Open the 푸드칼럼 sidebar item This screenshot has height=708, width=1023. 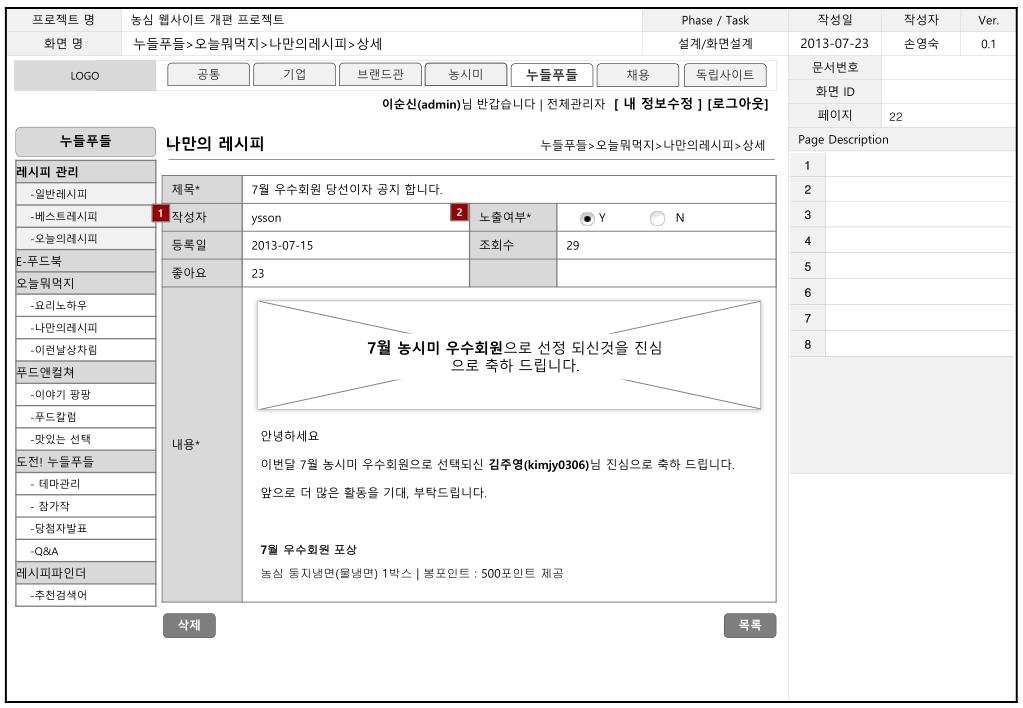click(x=85, y=416)
